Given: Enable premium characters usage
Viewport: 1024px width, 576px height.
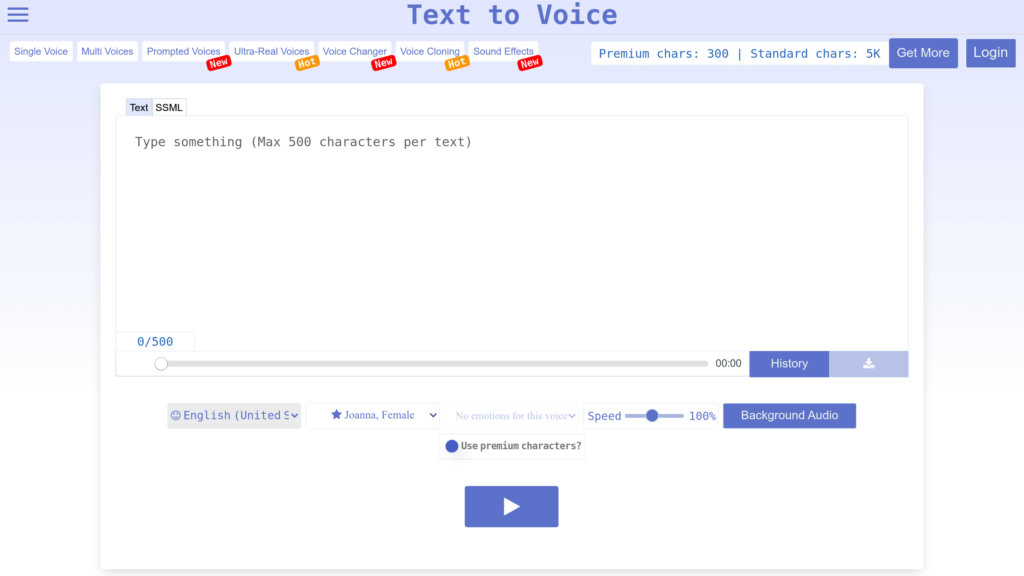Looking at the screenshot, I should click(452, 446).
